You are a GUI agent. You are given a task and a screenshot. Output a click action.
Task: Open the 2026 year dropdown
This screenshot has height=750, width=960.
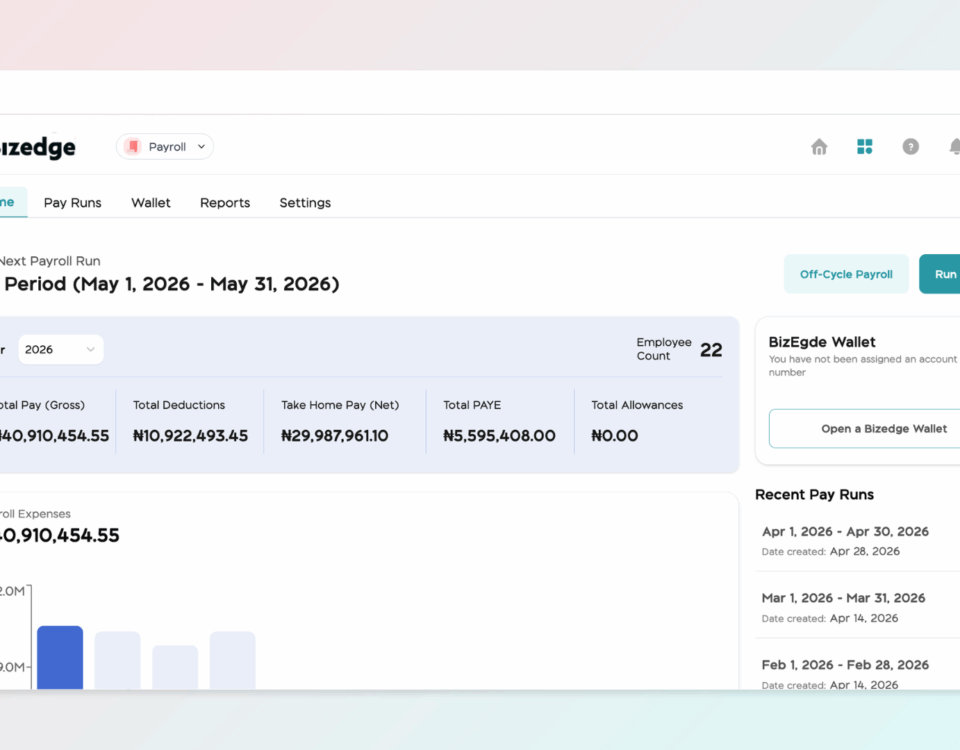(61, 350)
